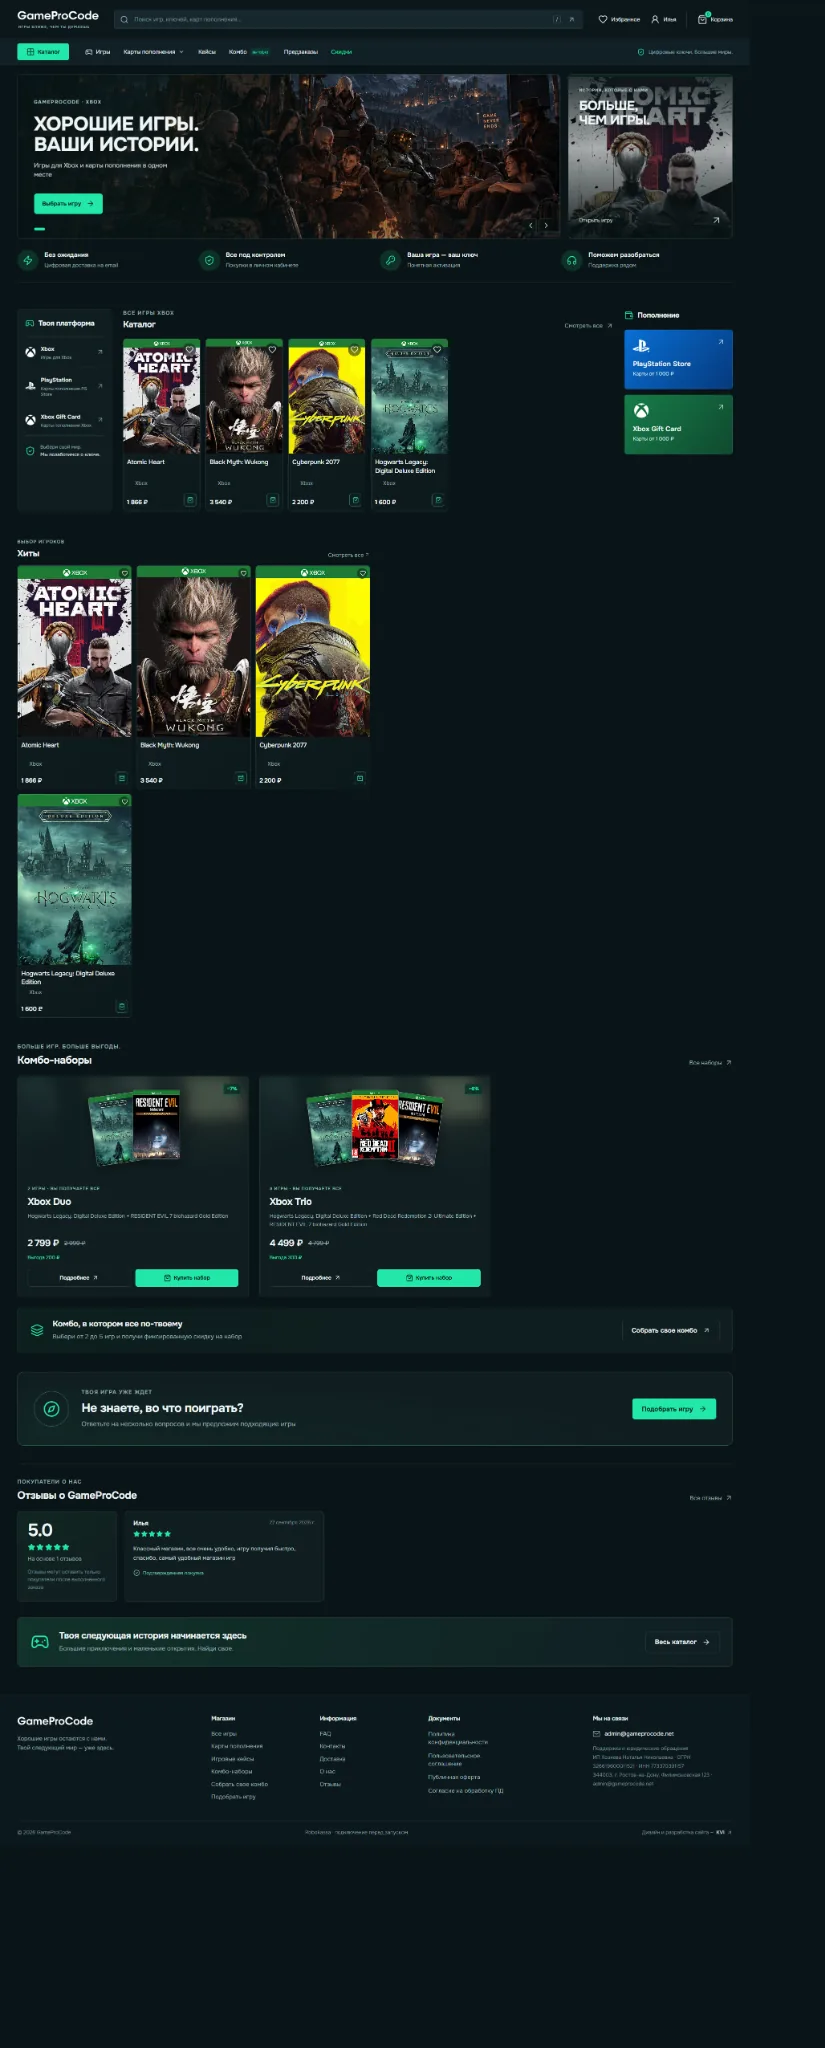The image size is (825, 2048).
Task: Click Весь каталог button in bottom banner
Action: pos(682,1642)
